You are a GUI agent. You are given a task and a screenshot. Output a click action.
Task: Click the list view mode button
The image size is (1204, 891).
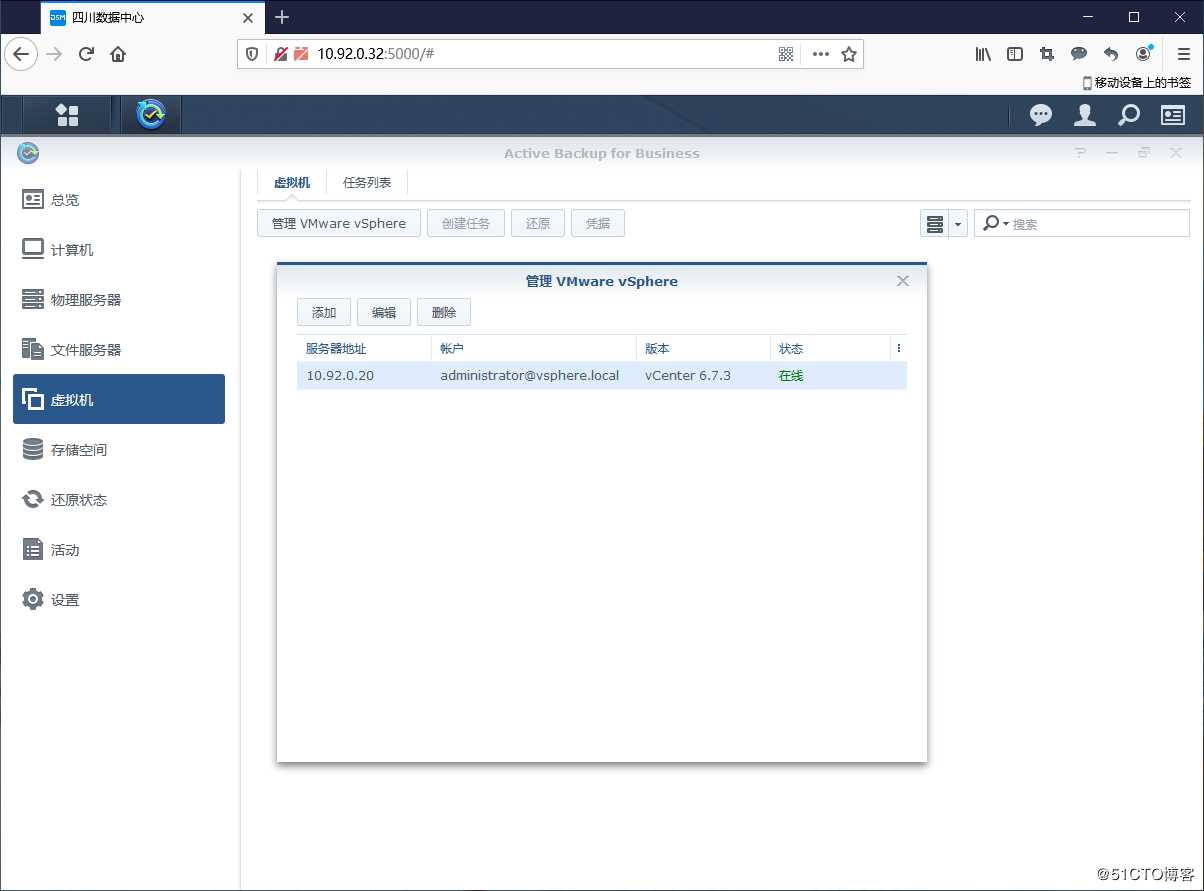point(935,223)
